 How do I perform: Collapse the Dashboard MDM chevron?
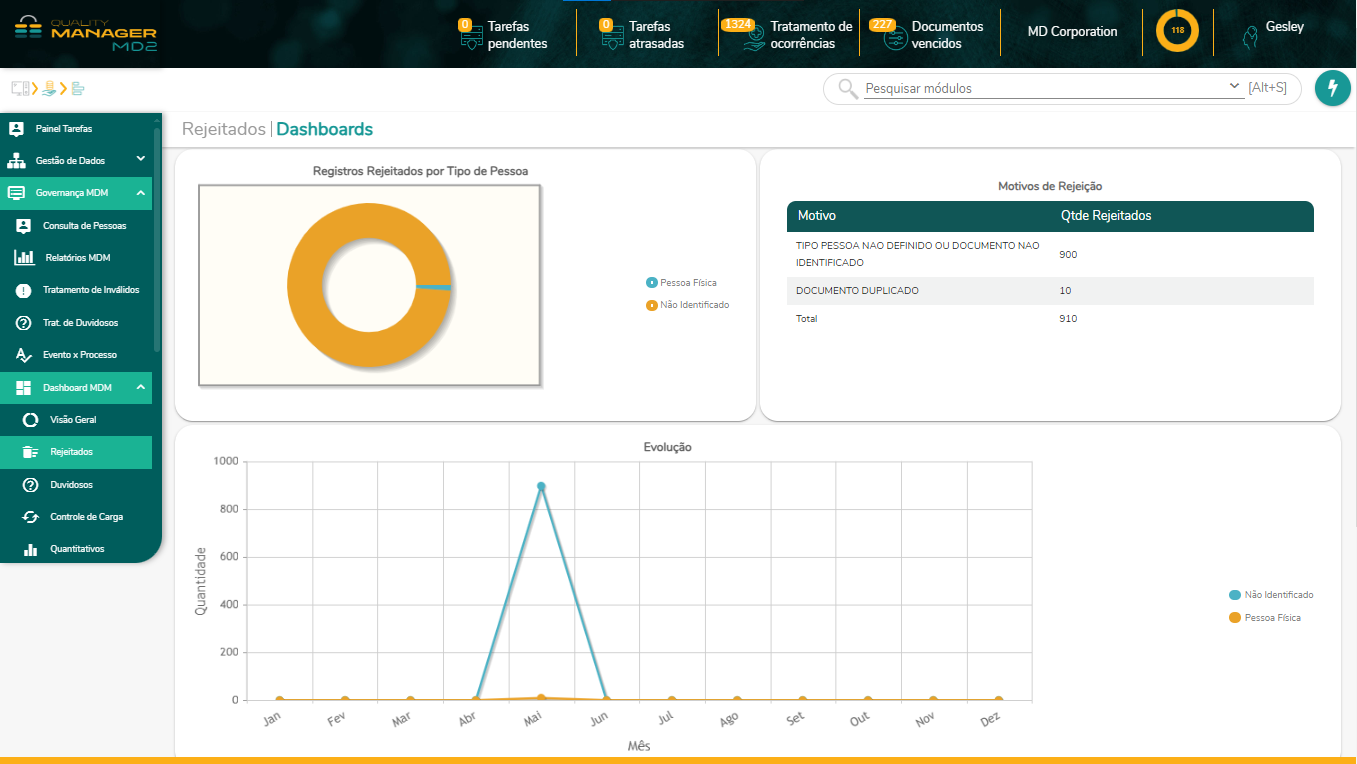point(141,387)
